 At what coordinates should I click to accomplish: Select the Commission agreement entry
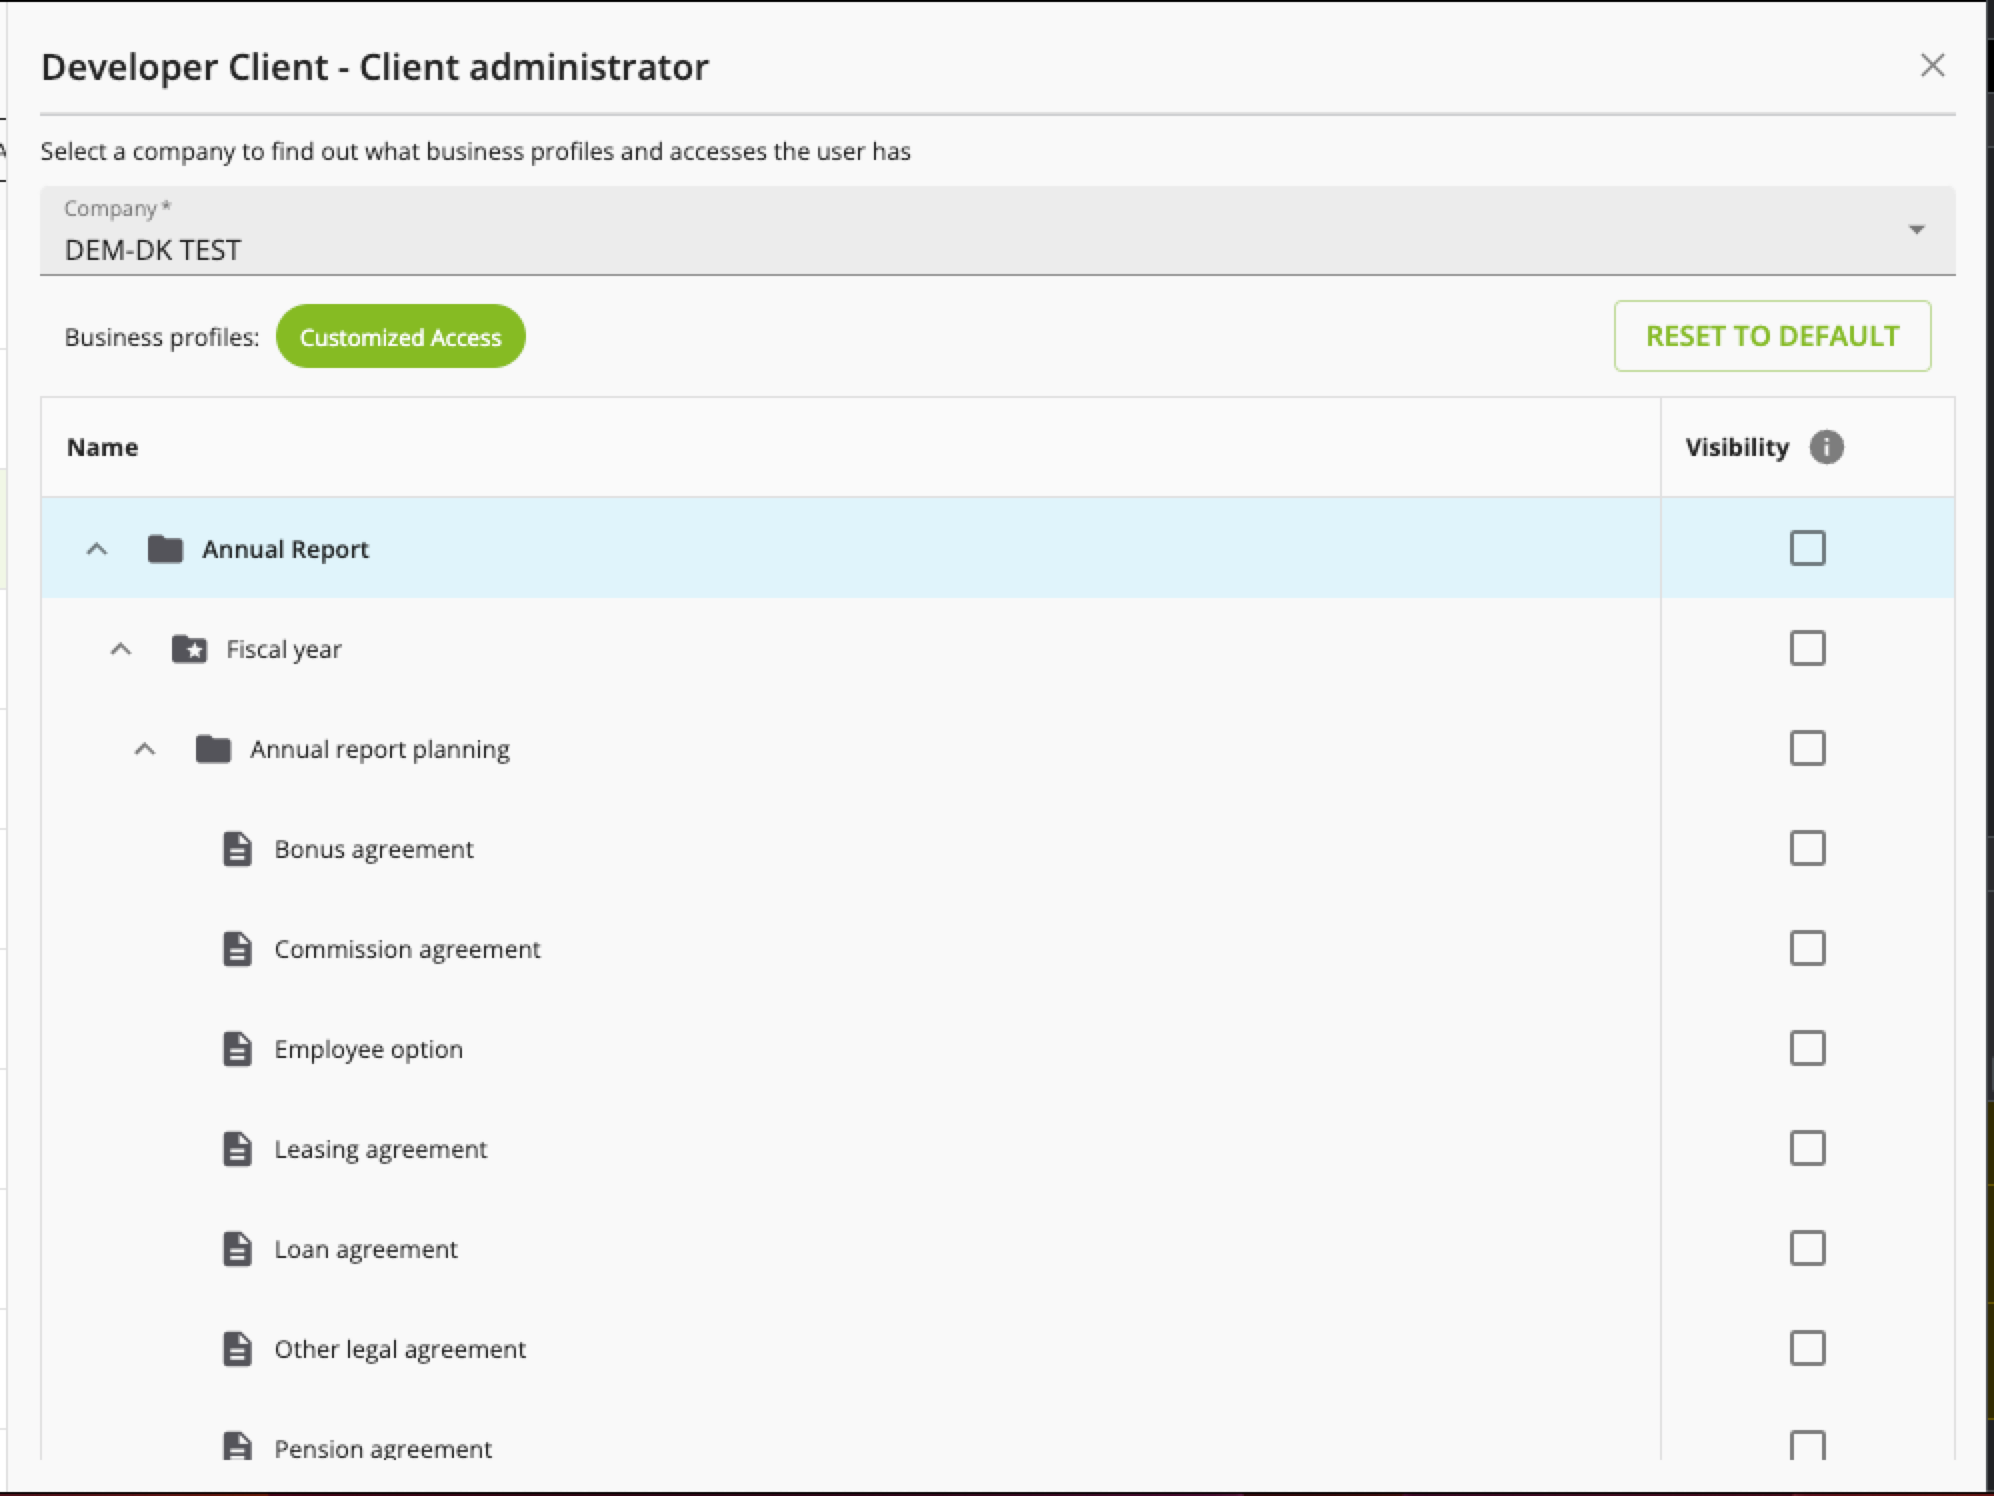[x=407, y=950]
